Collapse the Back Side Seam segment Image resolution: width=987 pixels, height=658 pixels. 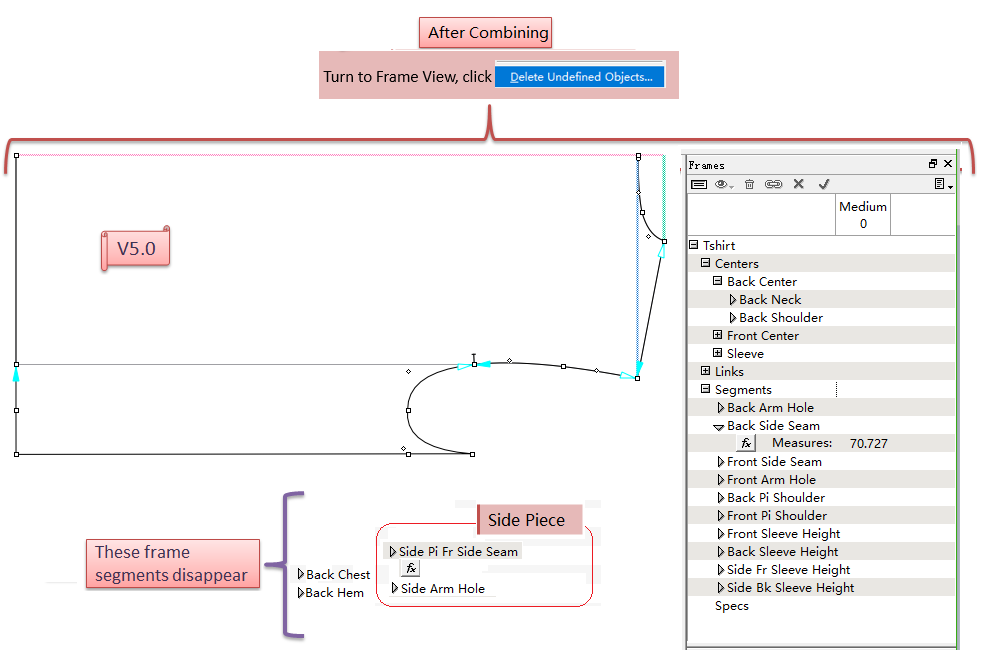coord(720,426)
